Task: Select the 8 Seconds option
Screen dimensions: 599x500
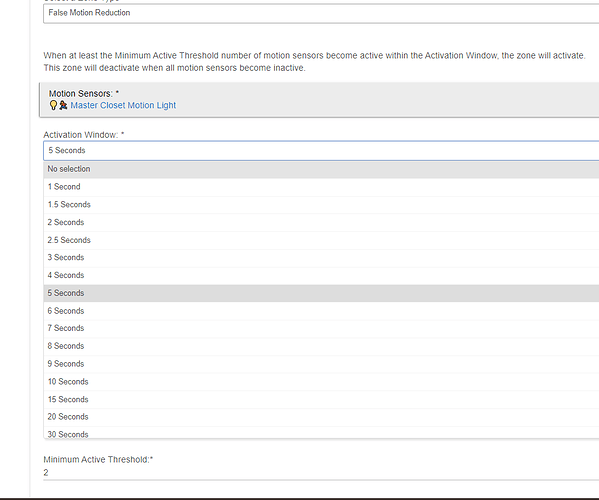Action: point(321,346)
